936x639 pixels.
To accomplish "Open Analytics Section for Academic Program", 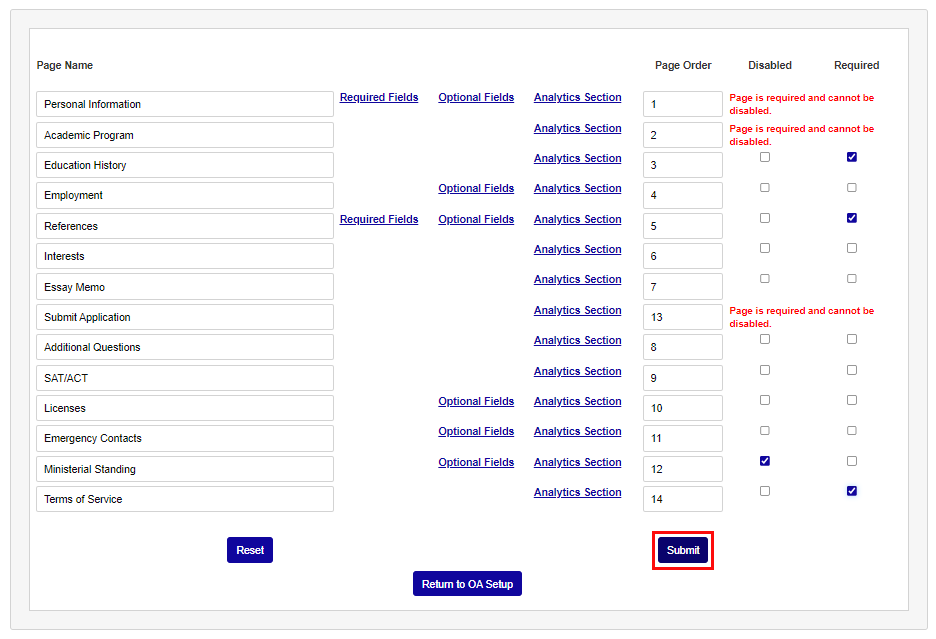I will [577, 128].
